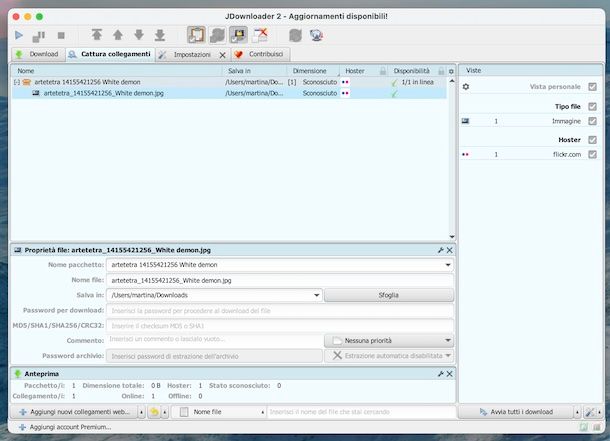
Task: Click into the file name search field
Action: point(361,412)
